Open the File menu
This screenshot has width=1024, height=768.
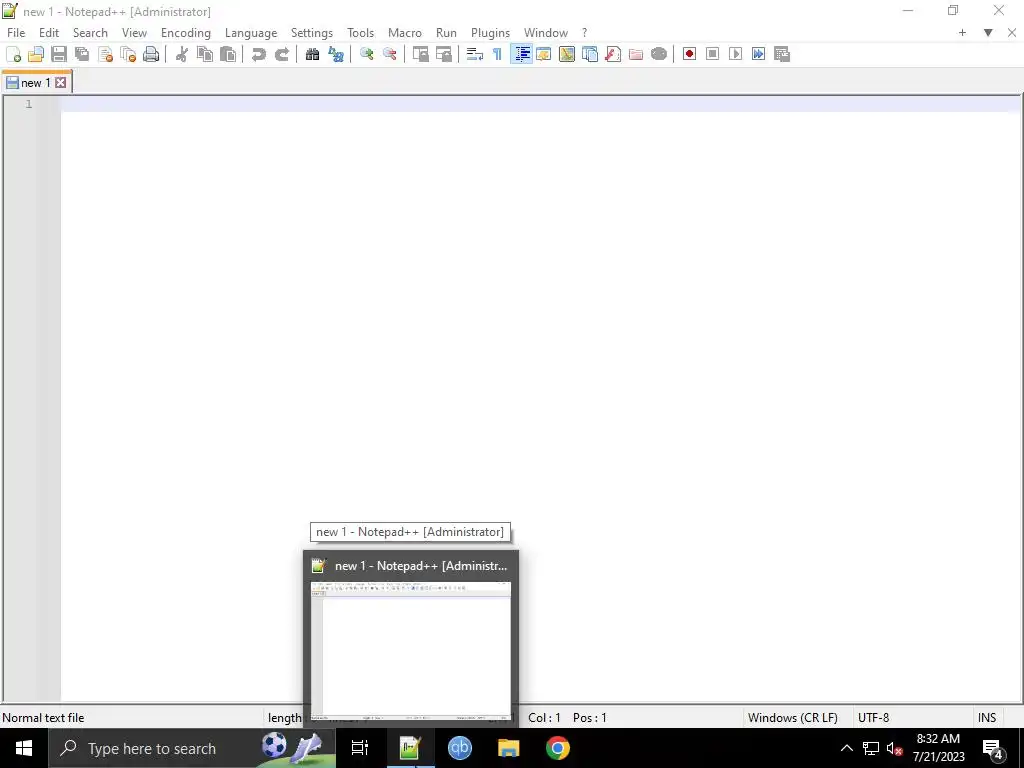[16, 33]
